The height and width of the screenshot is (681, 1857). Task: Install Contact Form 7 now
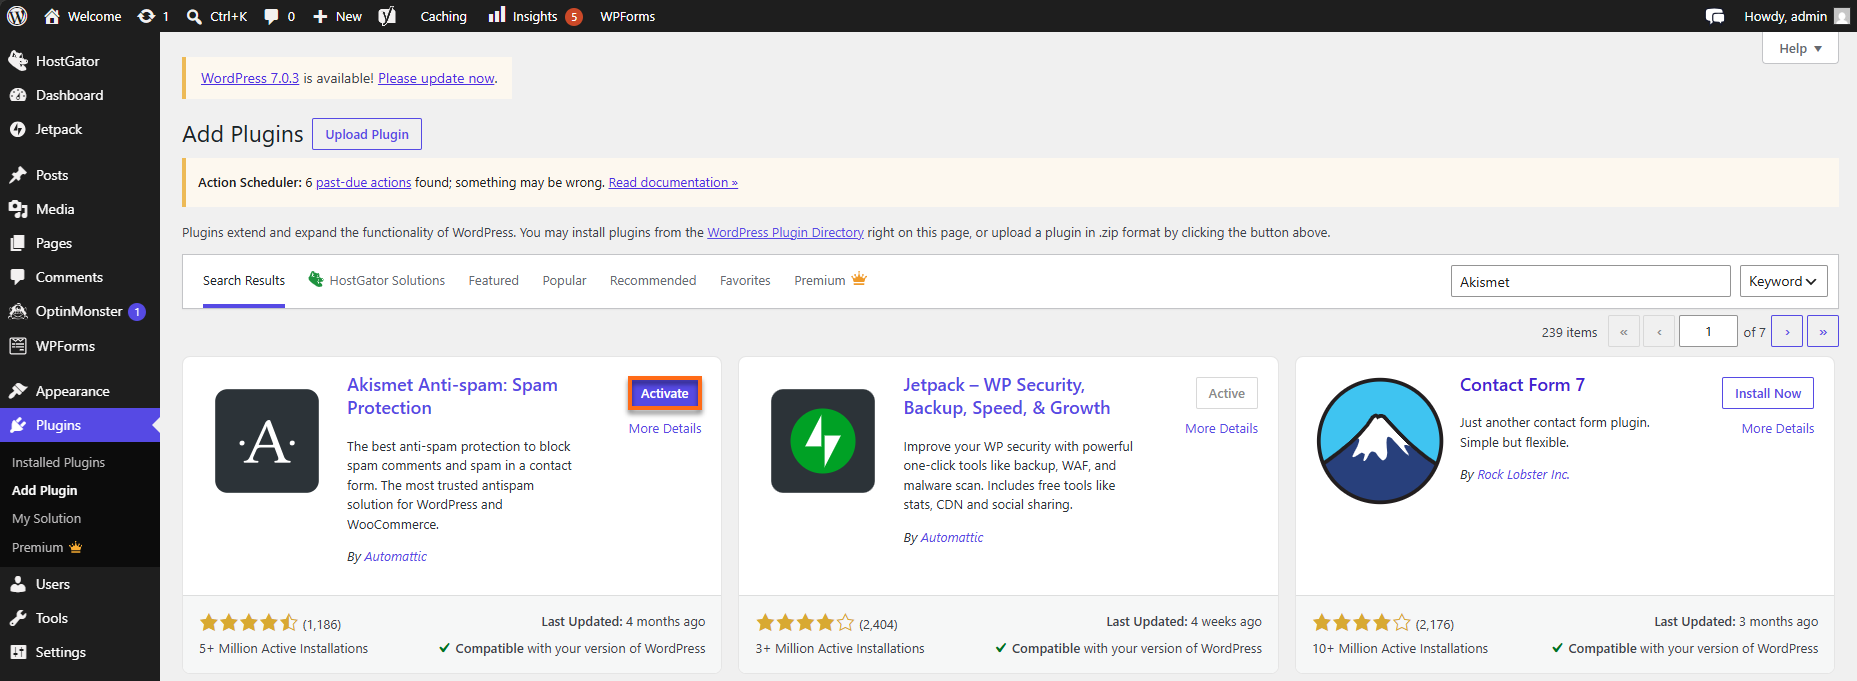pyautogui.click(x=1768, y=393)
